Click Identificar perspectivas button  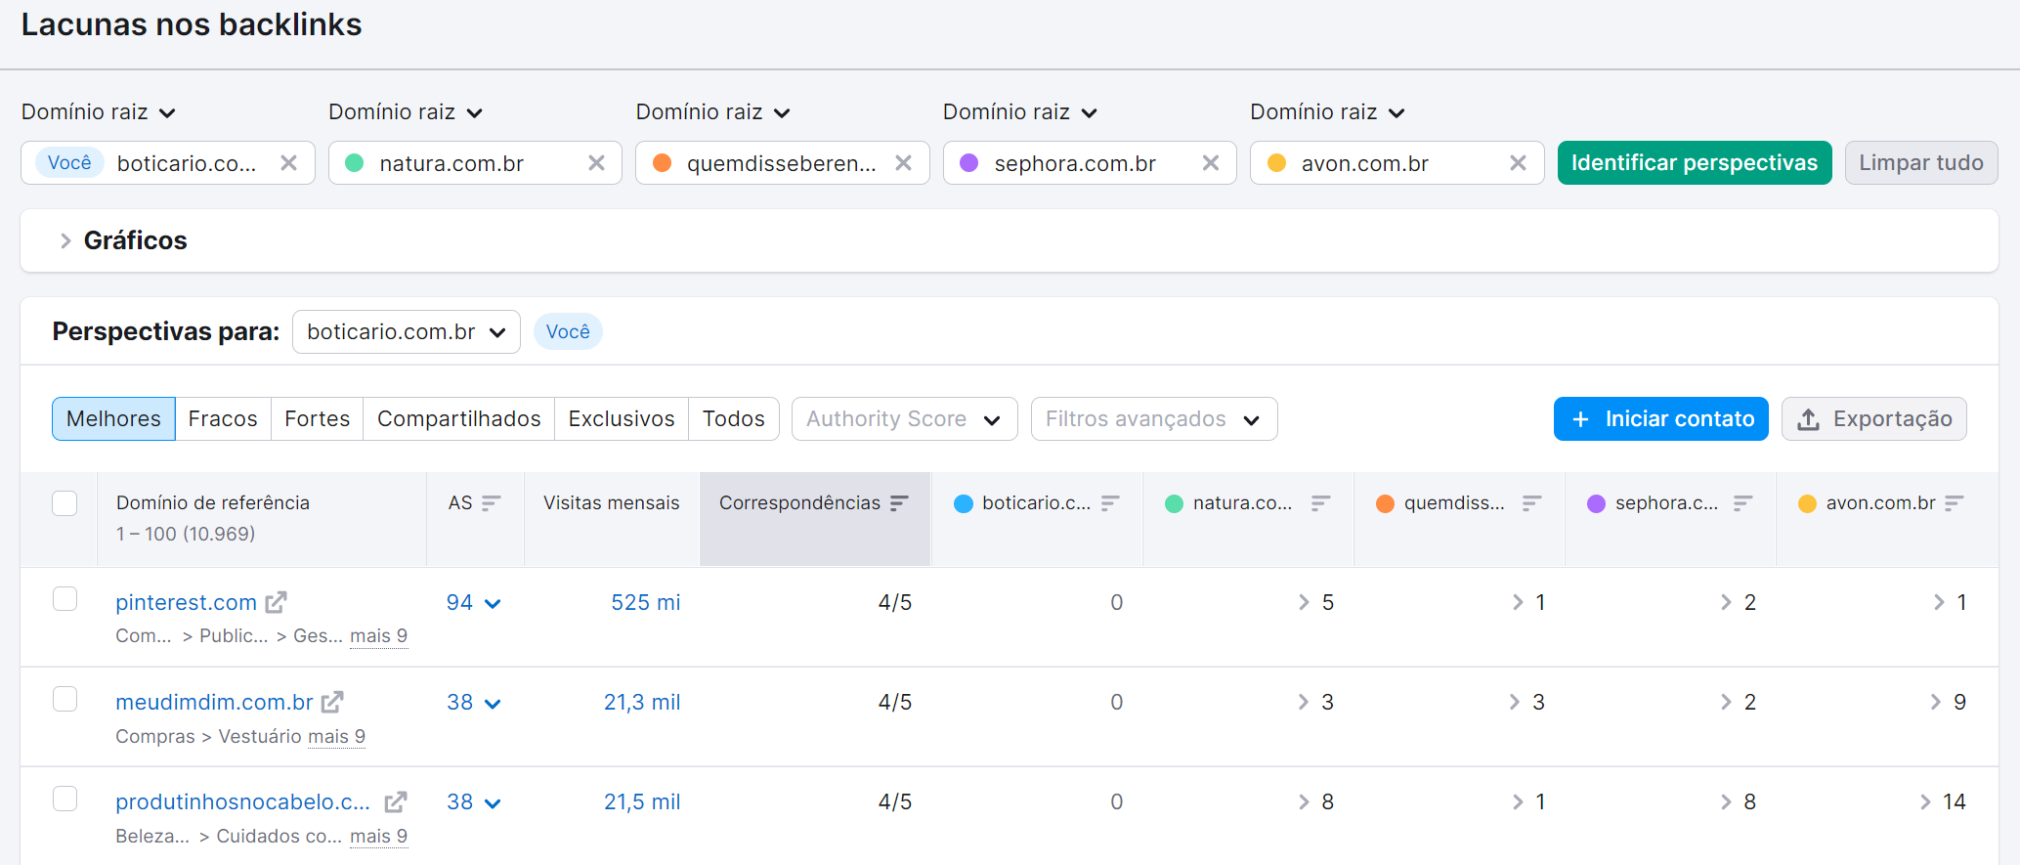click(1694, 163)
